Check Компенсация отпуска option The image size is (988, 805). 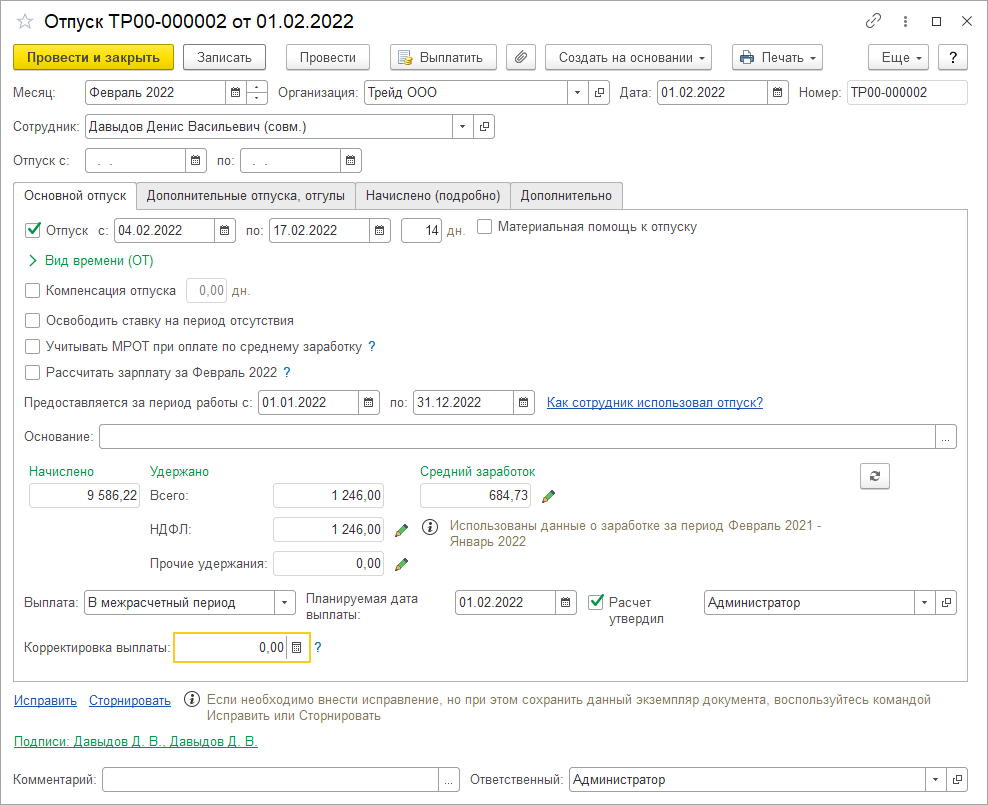(32, 291)
